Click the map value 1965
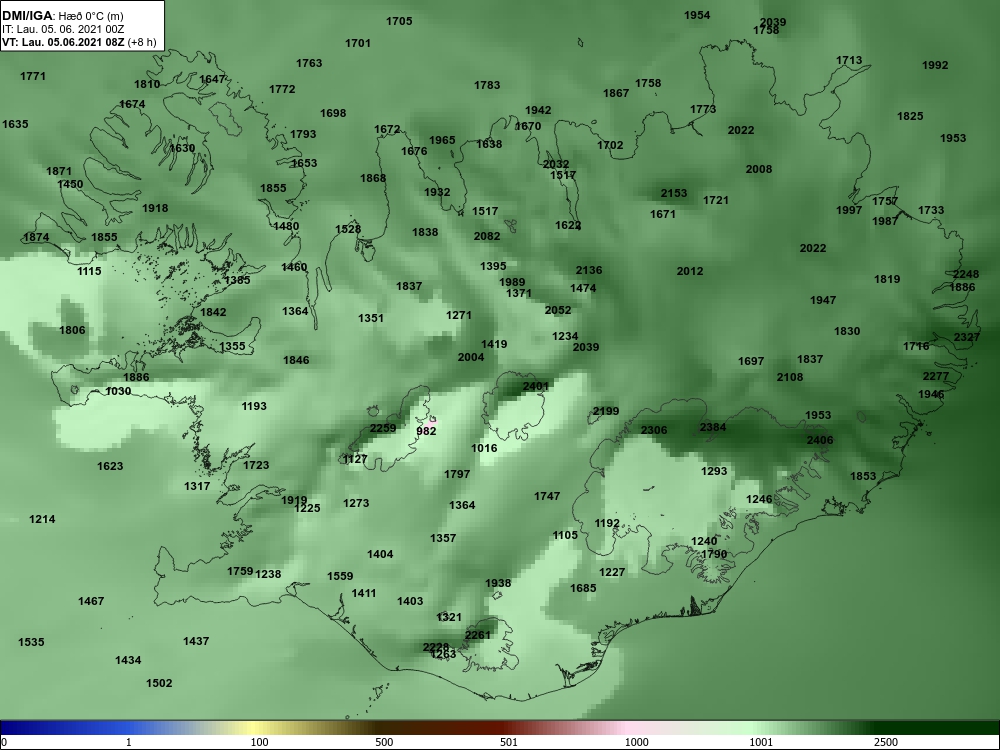 click(442, 140)
